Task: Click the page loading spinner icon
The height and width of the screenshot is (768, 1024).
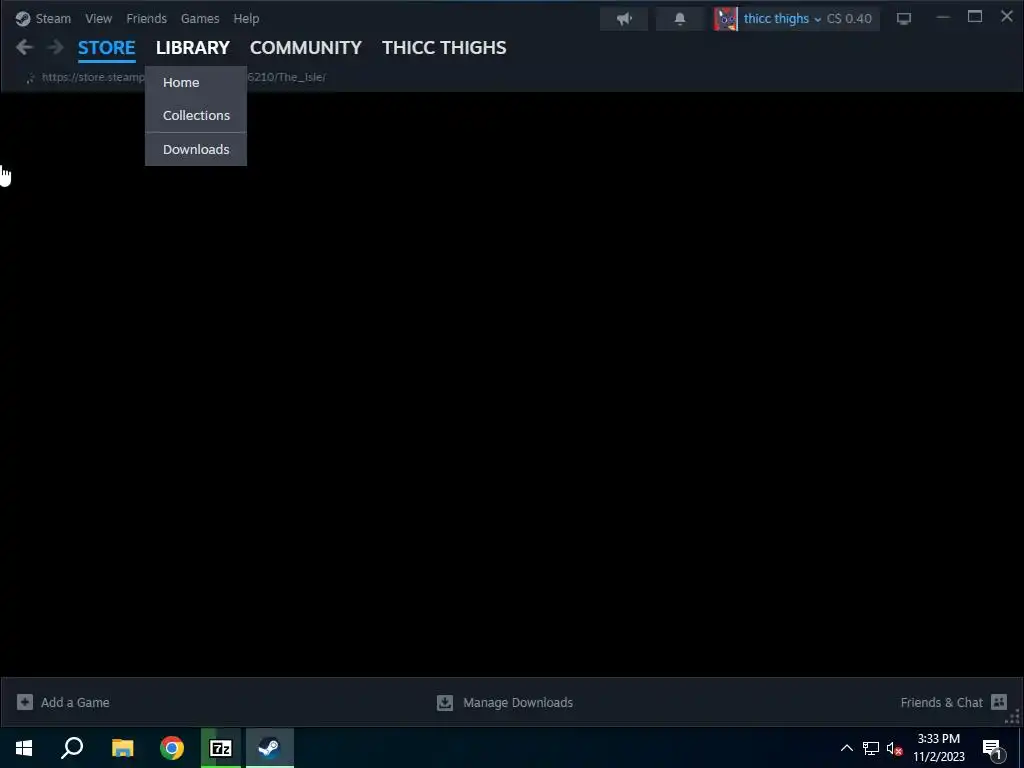Action: (30, 78)
